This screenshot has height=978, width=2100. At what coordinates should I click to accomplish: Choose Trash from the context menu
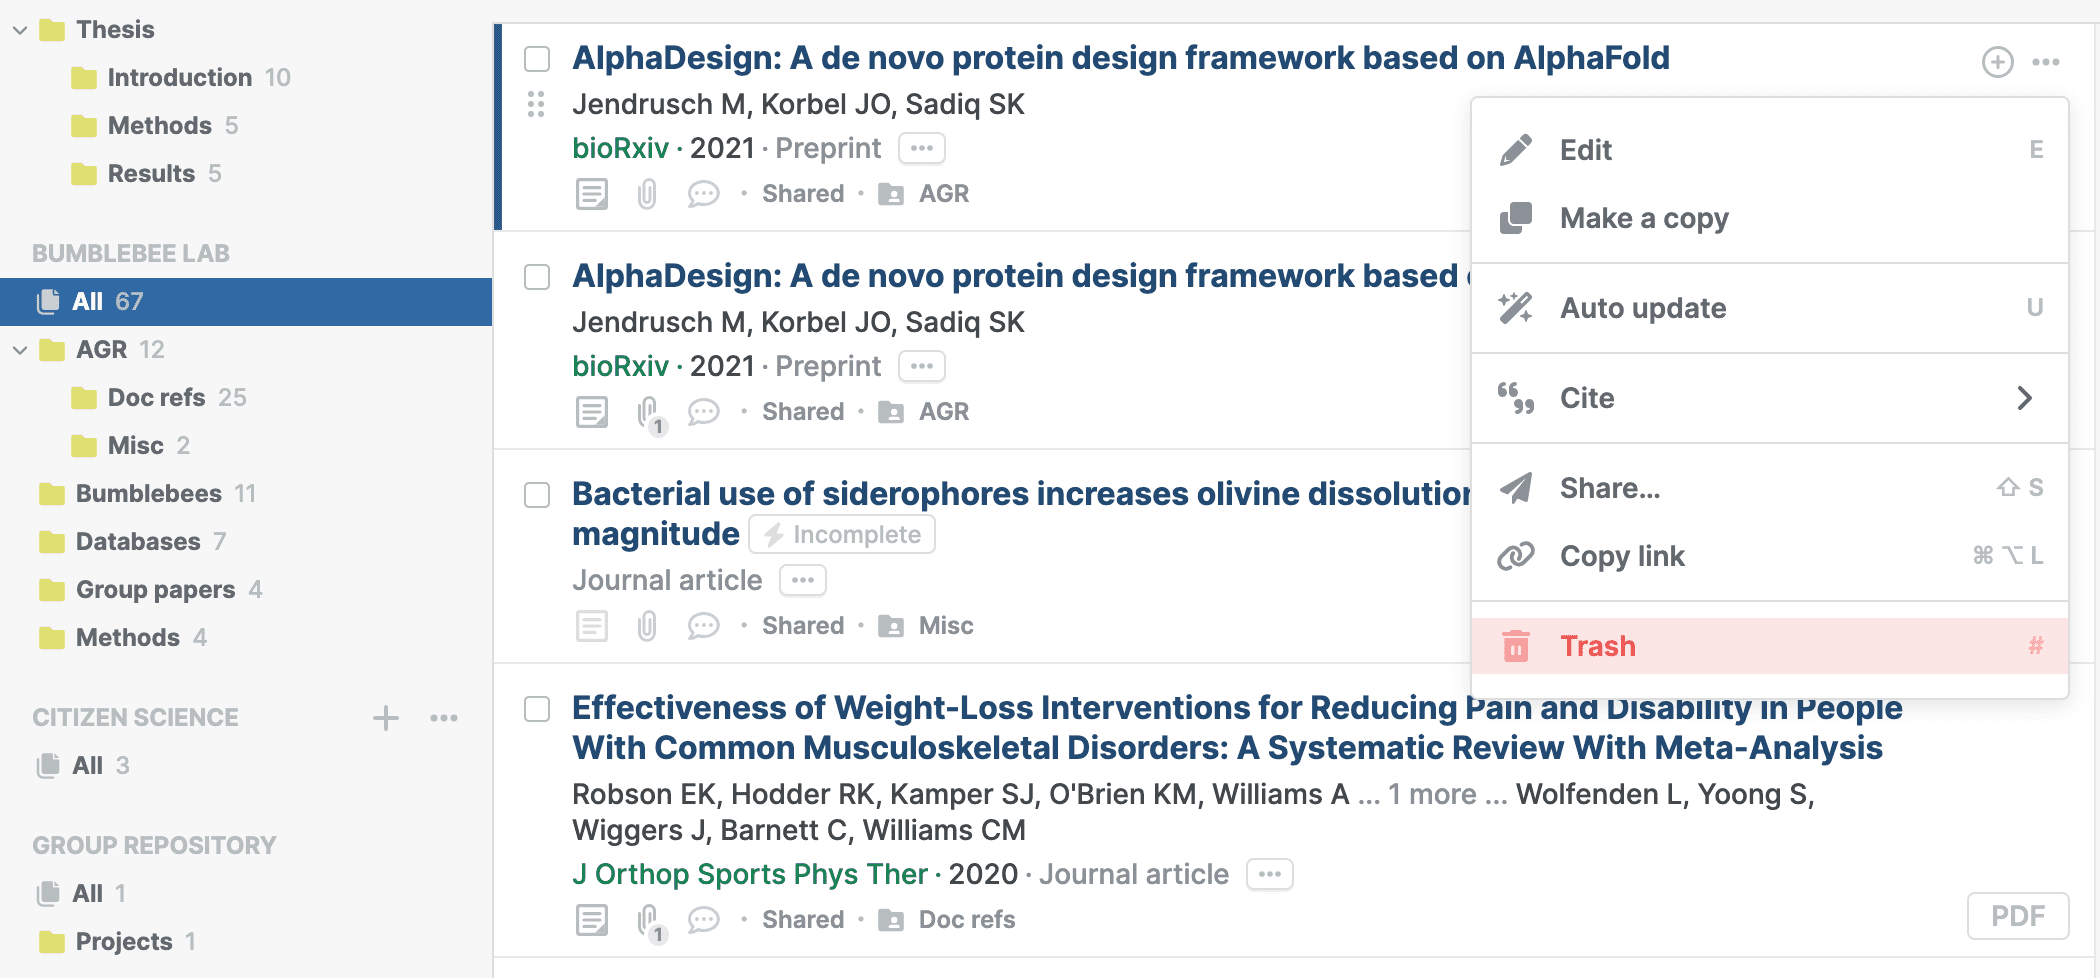(x=1597, y=646)
